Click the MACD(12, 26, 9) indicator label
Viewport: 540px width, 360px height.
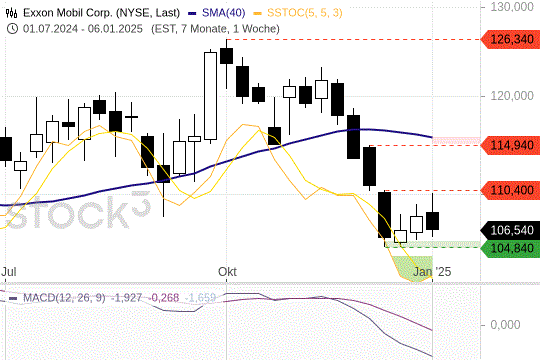(64, 298)
